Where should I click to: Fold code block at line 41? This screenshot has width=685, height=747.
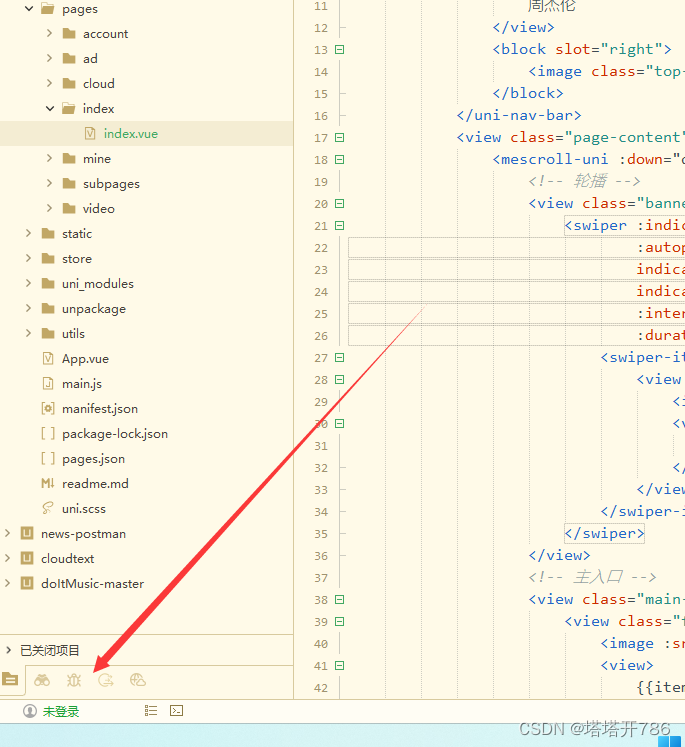tap(340, 666)
